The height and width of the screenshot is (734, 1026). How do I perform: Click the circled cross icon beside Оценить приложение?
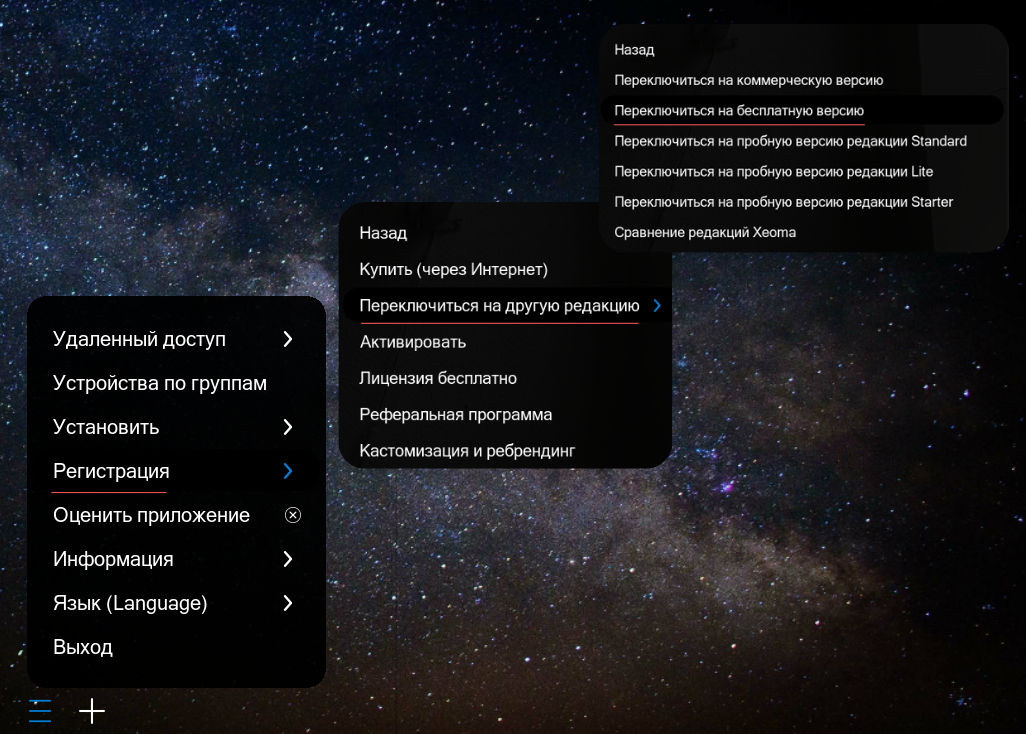point(292,515)
